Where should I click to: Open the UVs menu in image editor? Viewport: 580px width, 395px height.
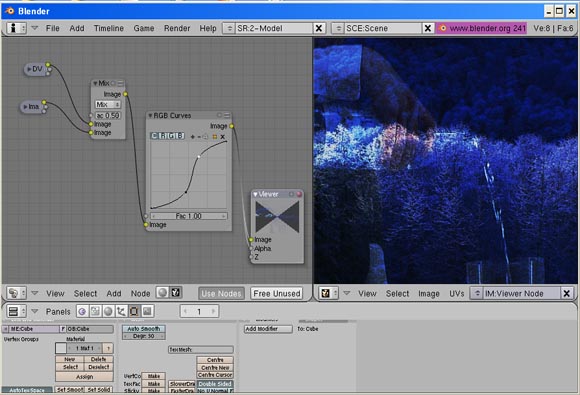tap(456, 293)
